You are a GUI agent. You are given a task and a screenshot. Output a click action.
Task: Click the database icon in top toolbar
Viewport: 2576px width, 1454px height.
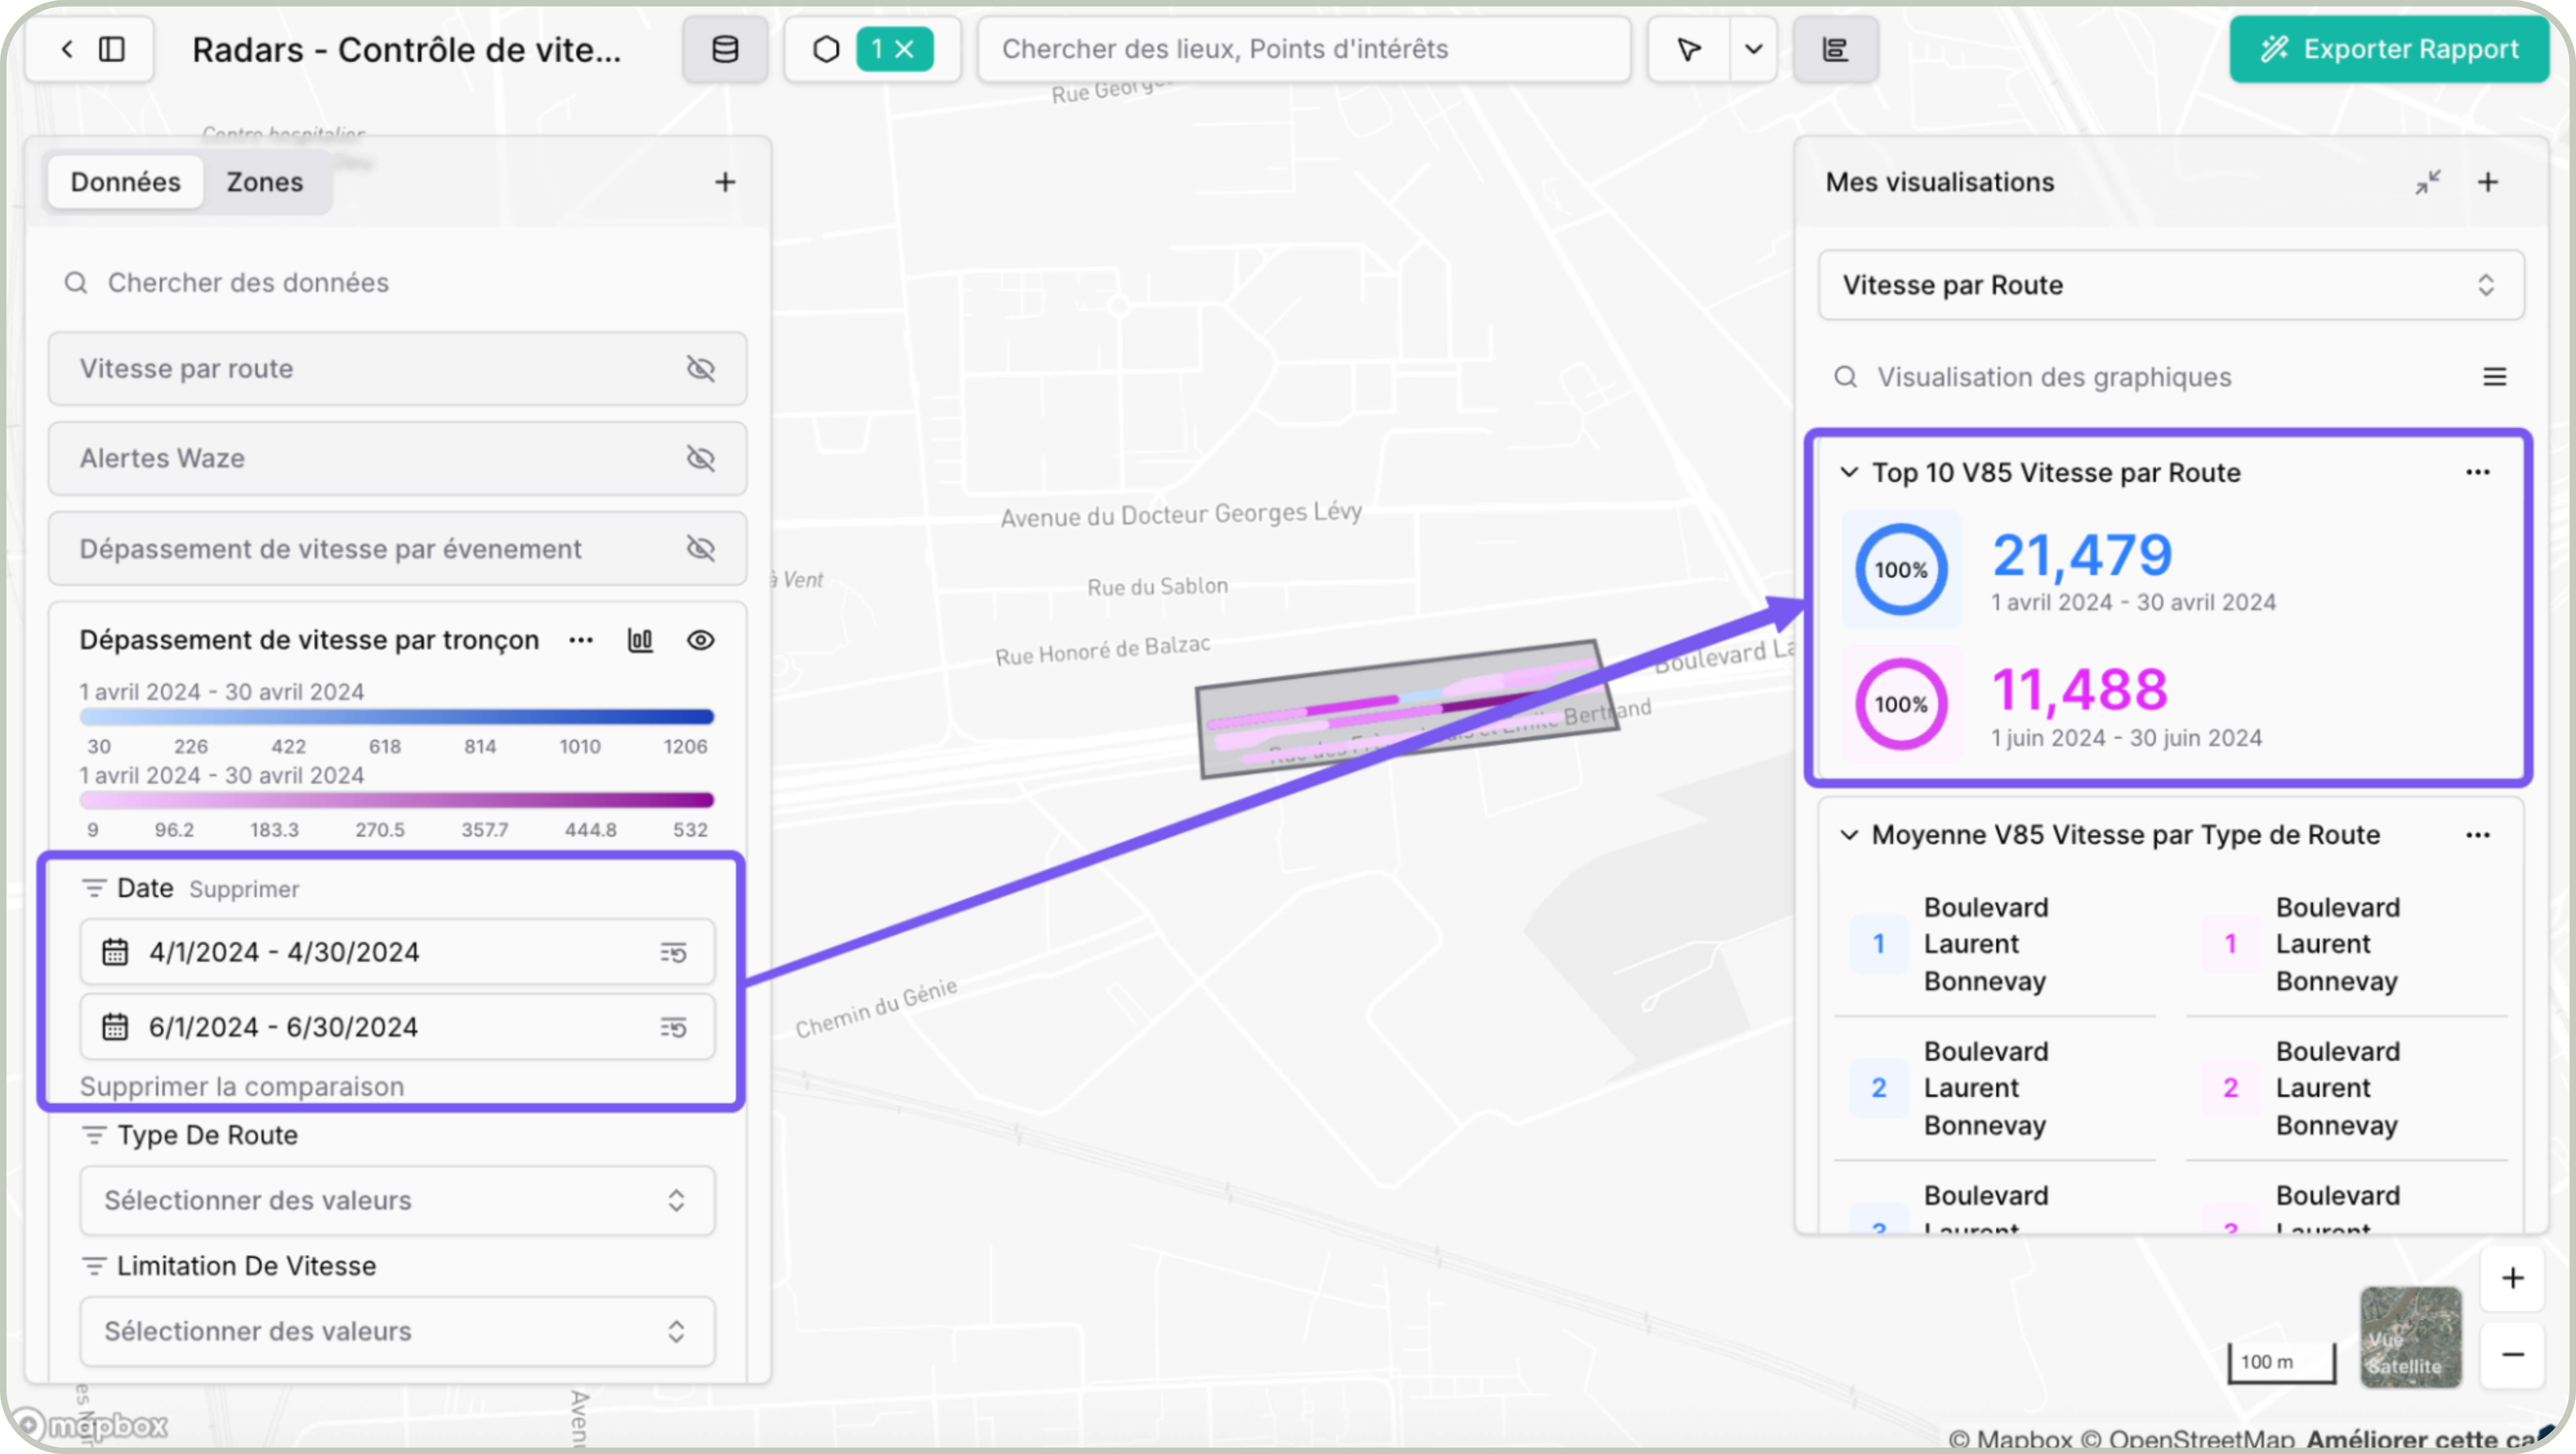724,49
